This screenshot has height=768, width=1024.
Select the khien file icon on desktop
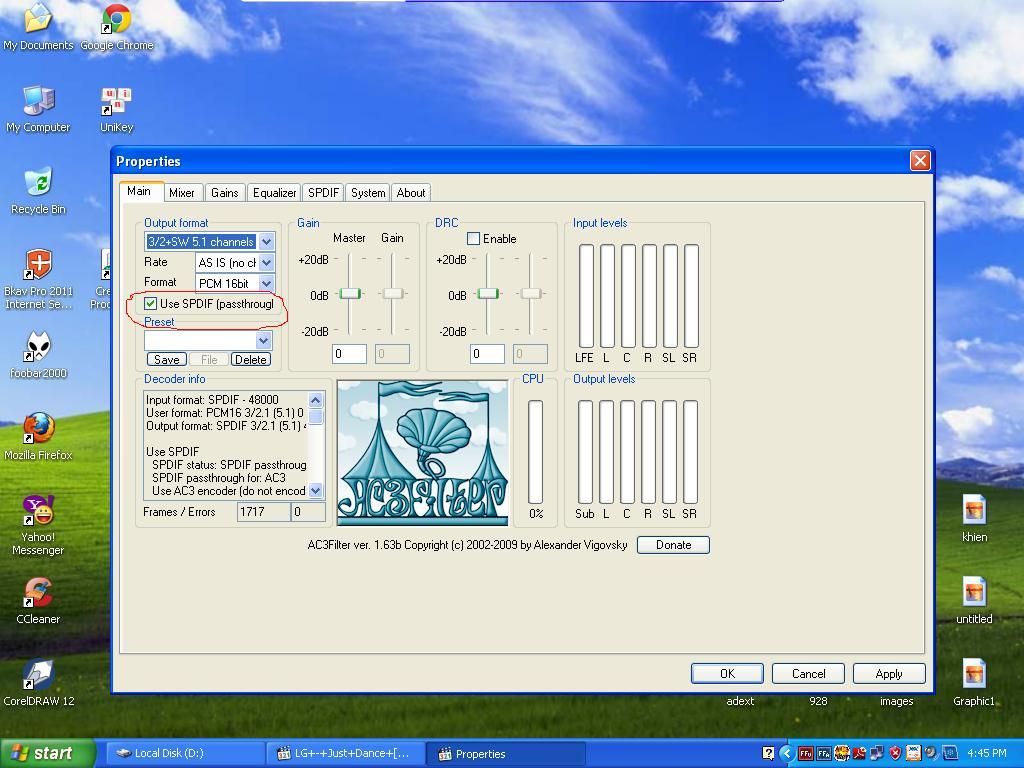click(x=974, y=519)
